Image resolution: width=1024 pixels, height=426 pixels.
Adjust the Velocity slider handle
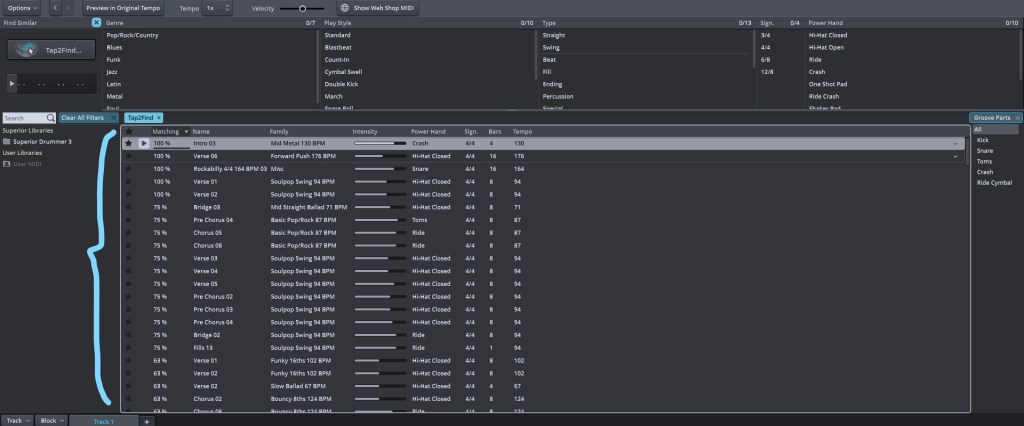tap(302, 8)
